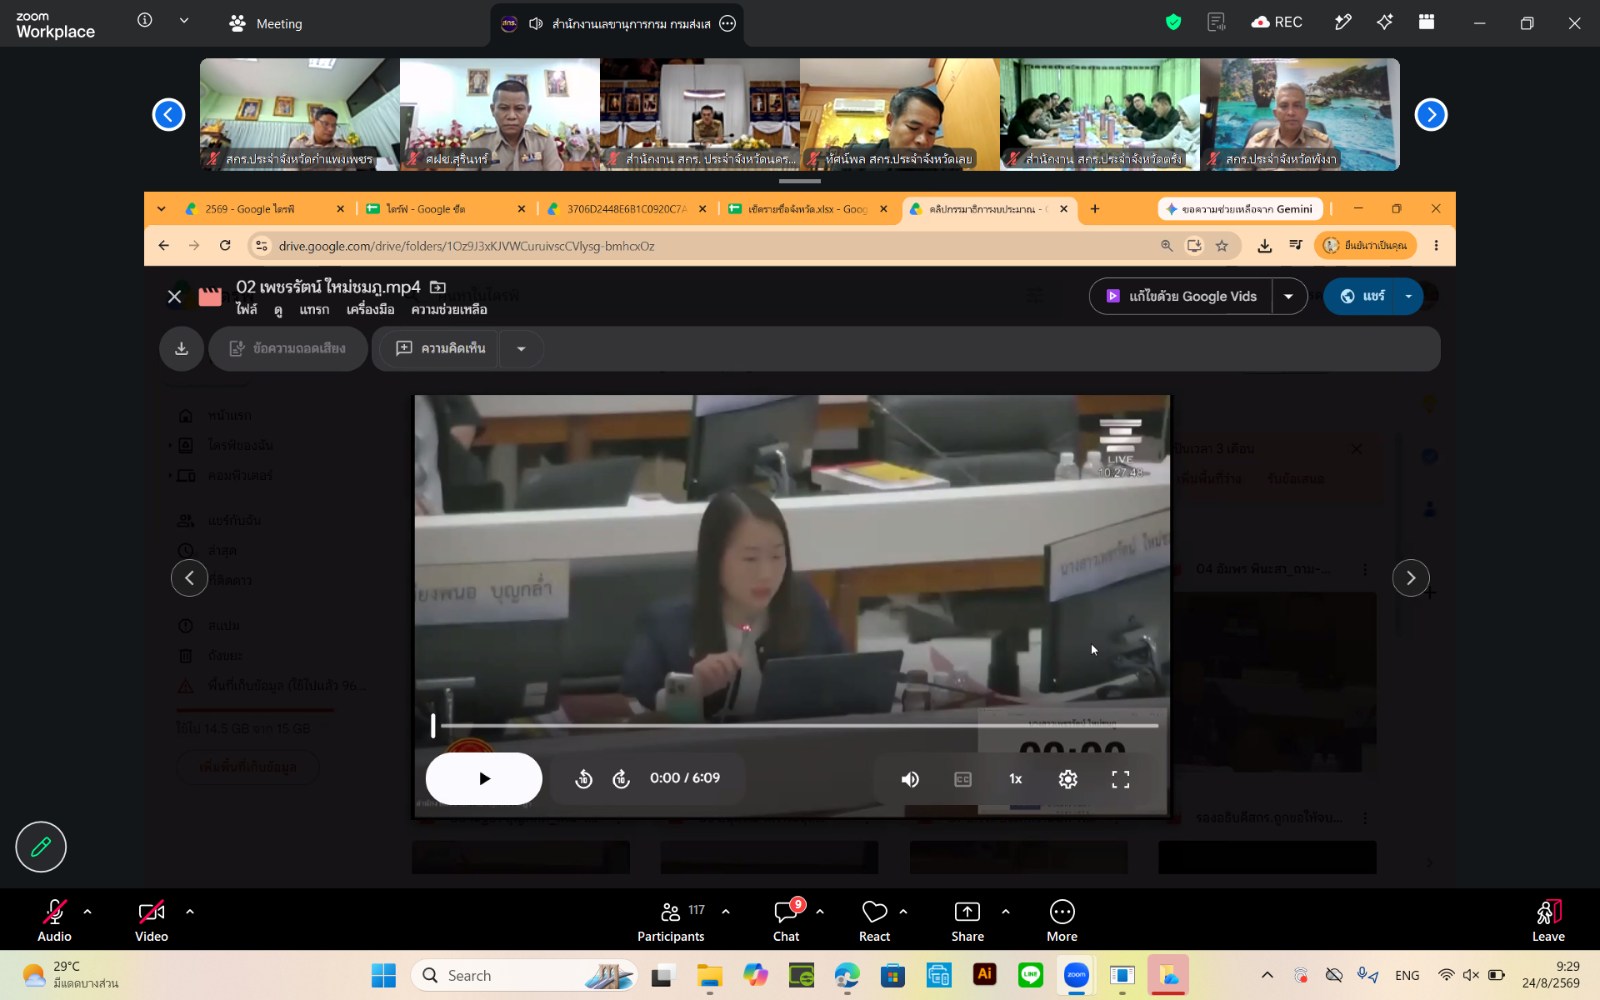Open Zoom annotation pencil tool

point(41,847)
